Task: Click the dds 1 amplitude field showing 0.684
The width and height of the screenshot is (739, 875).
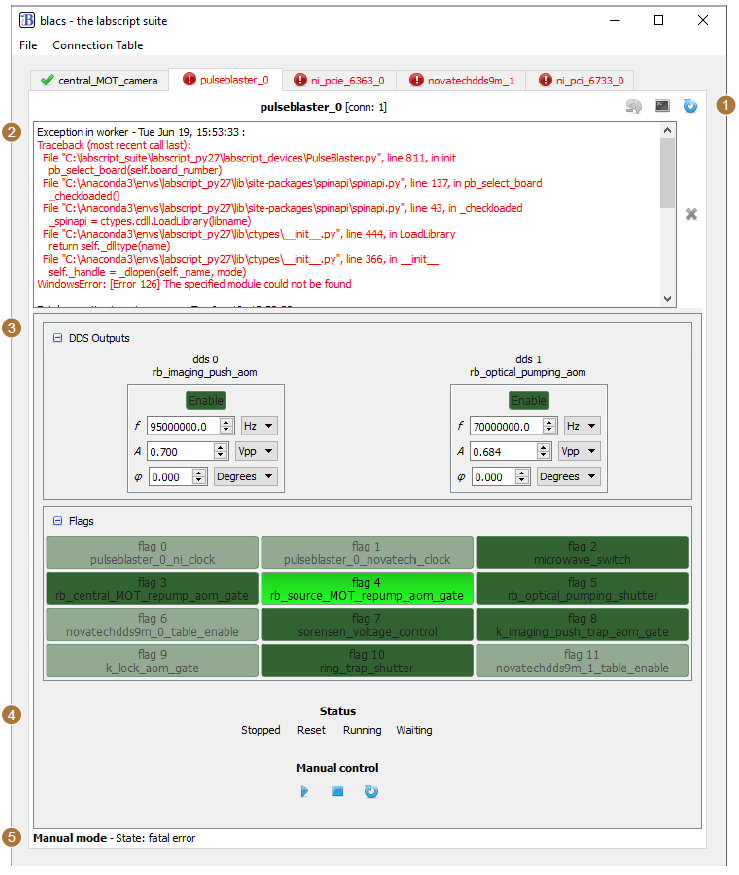Action: point(504,451)
